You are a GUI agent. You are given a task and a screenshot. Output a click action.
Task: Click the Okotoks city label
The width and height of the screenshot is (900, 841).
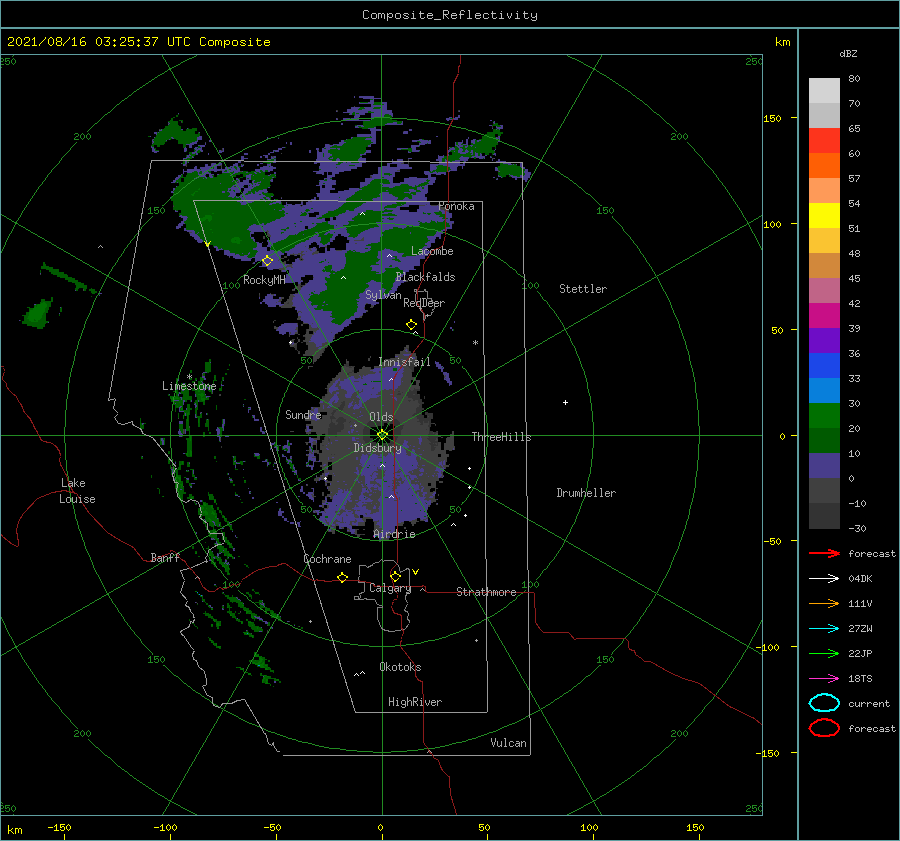(400, 667)
